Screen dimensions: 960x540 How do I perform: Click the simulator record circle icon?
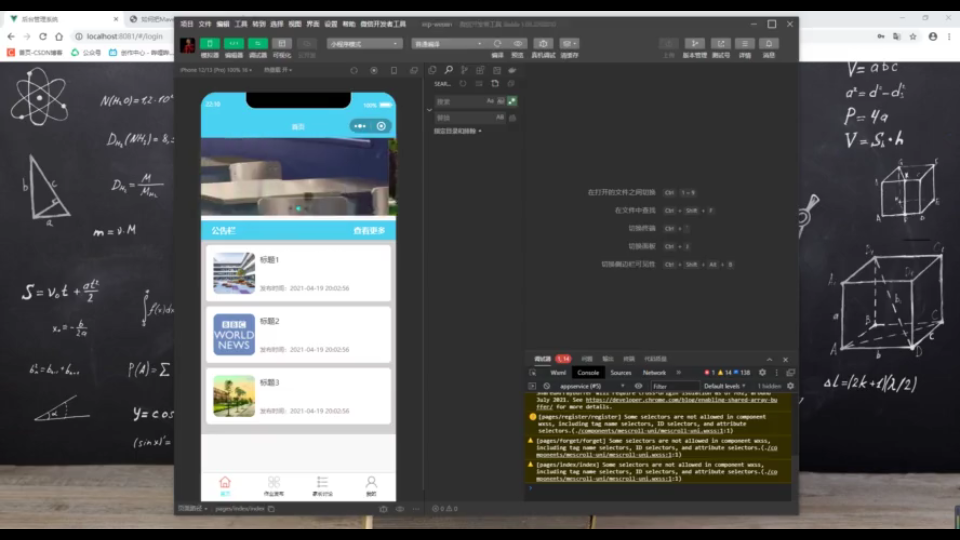tap(374, 70)
